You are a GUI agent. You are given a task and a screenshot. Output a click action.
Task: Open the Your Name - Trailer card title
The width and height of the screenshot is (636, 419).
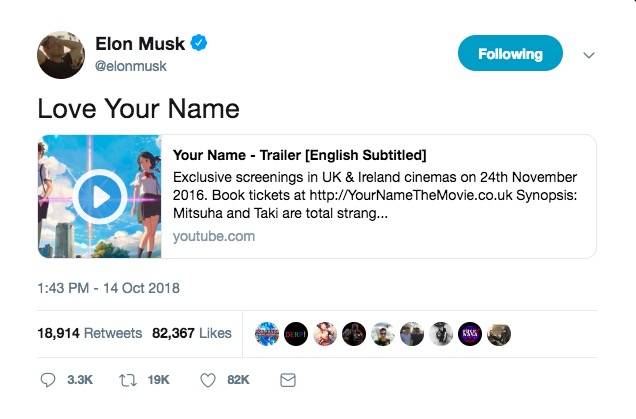[x=300, y=155]
